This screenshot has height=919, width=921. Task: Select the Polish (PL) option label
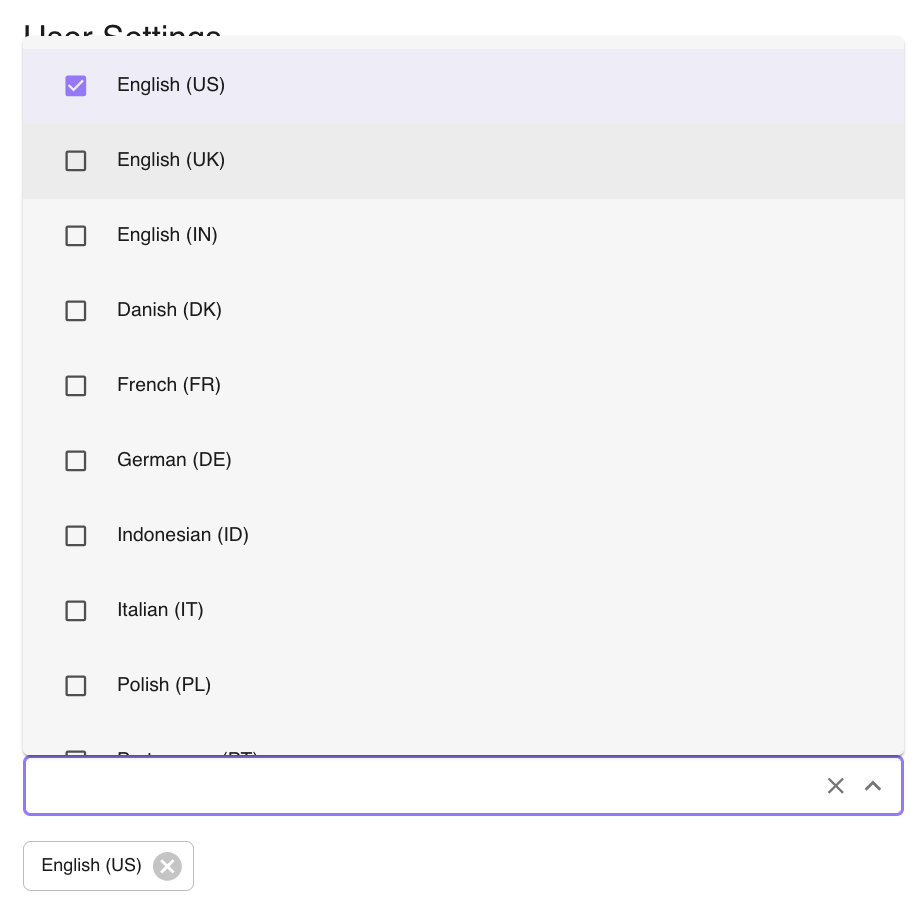coord(164,685)
